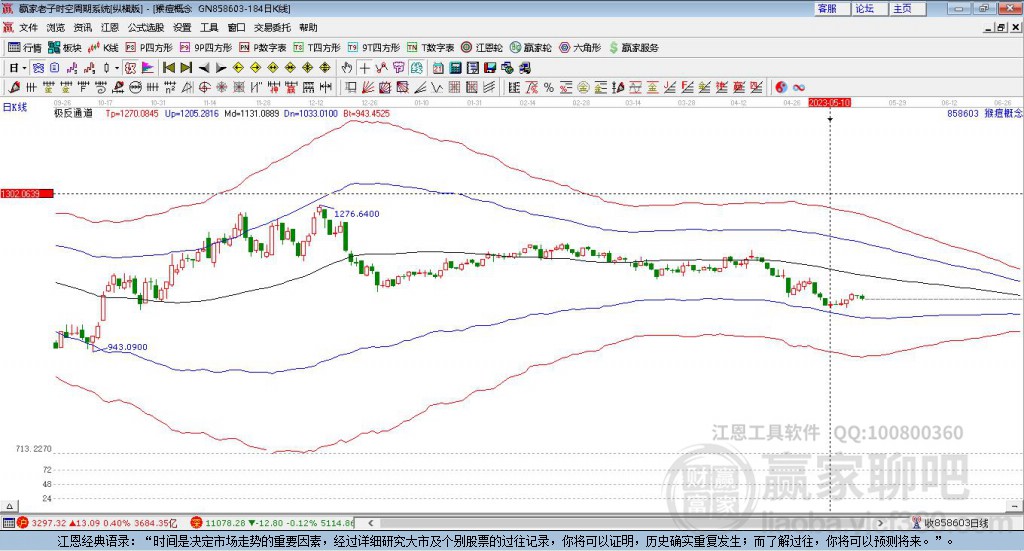Select the hand pan tool
This screenshot has width=1024, height=551.
pyautogui.click(x=347, y=68)
